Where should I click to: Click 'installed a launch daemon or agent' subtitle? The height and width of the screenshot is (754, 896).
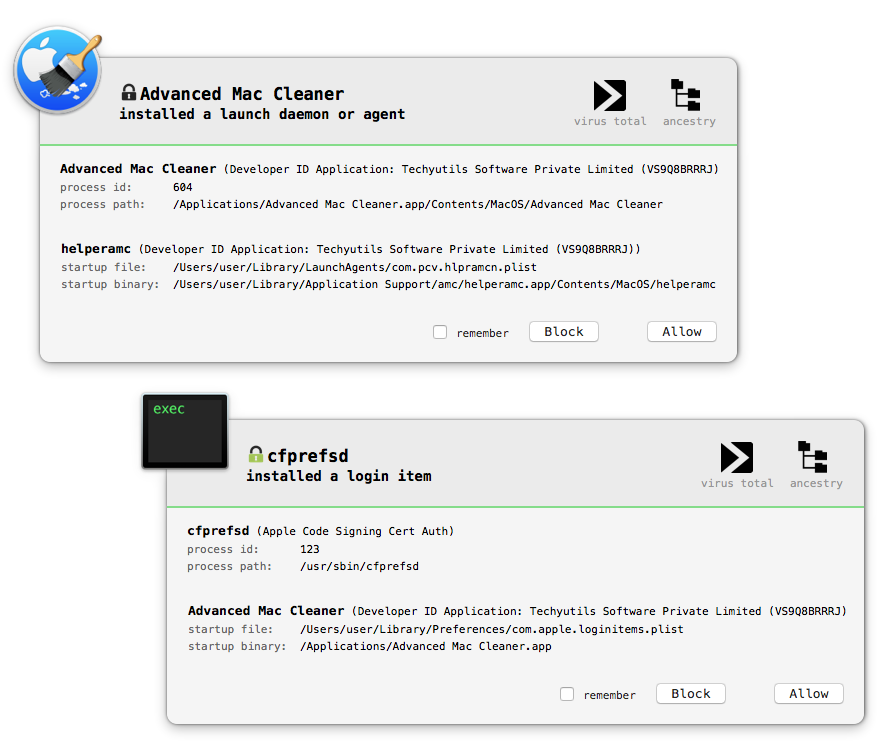262,114
